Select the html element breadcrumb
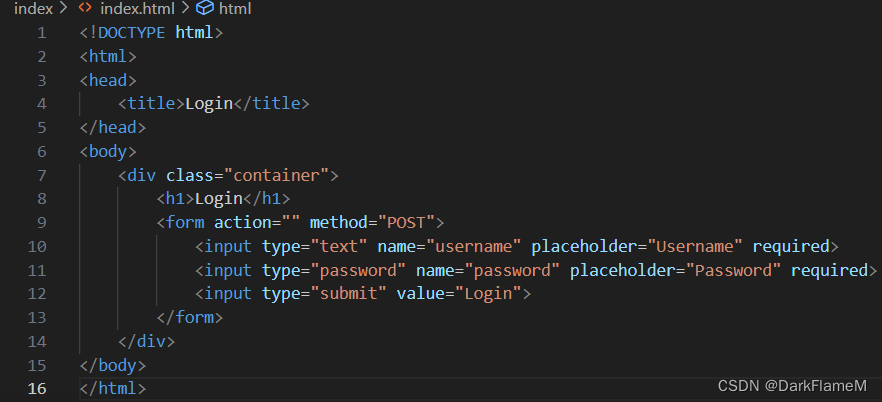Screen dimensions: 882x402 pos(235,9)
